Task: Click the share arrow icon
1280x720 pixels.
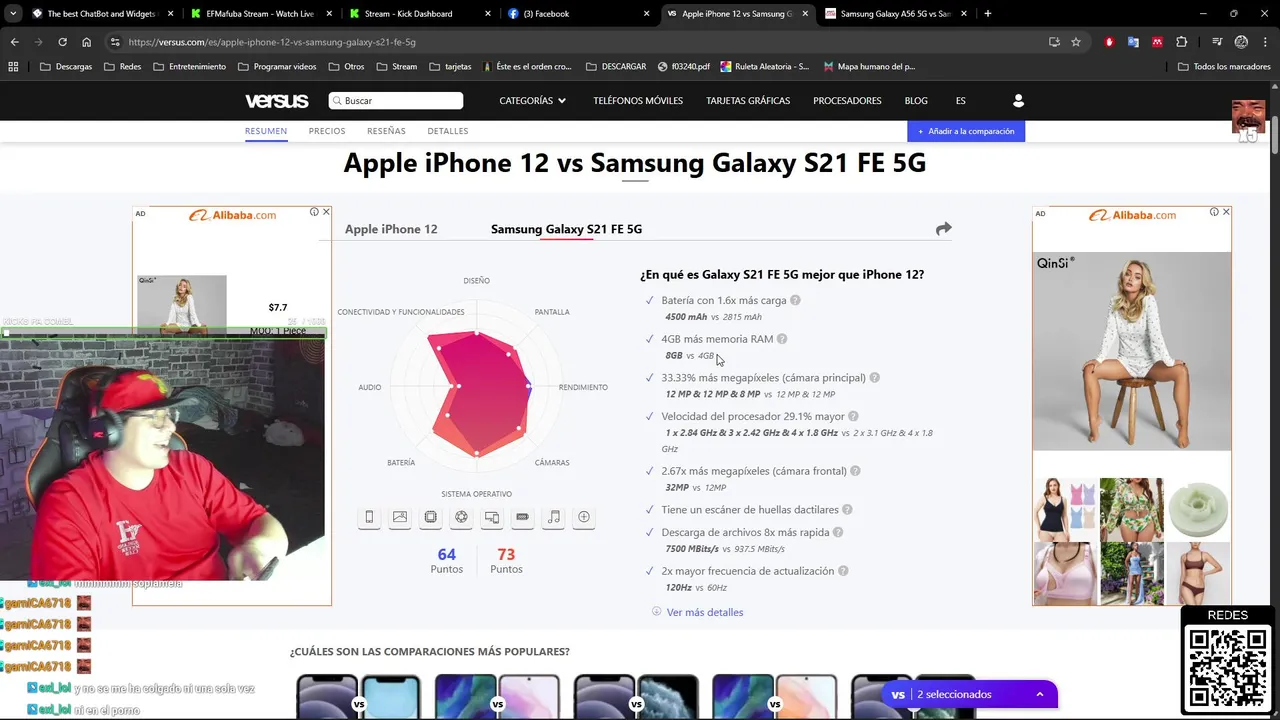Action: (x=943, y=229)
